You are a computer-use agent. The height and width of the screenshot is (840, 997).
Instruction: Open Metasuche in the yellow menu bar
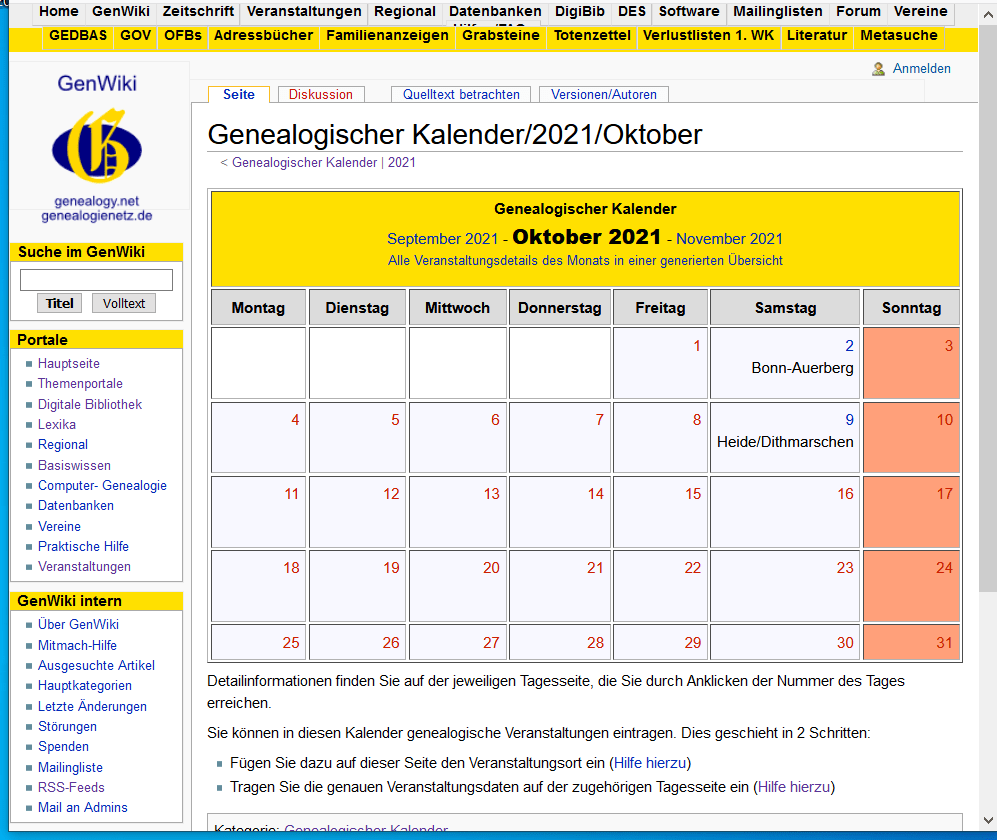(898, 36)
